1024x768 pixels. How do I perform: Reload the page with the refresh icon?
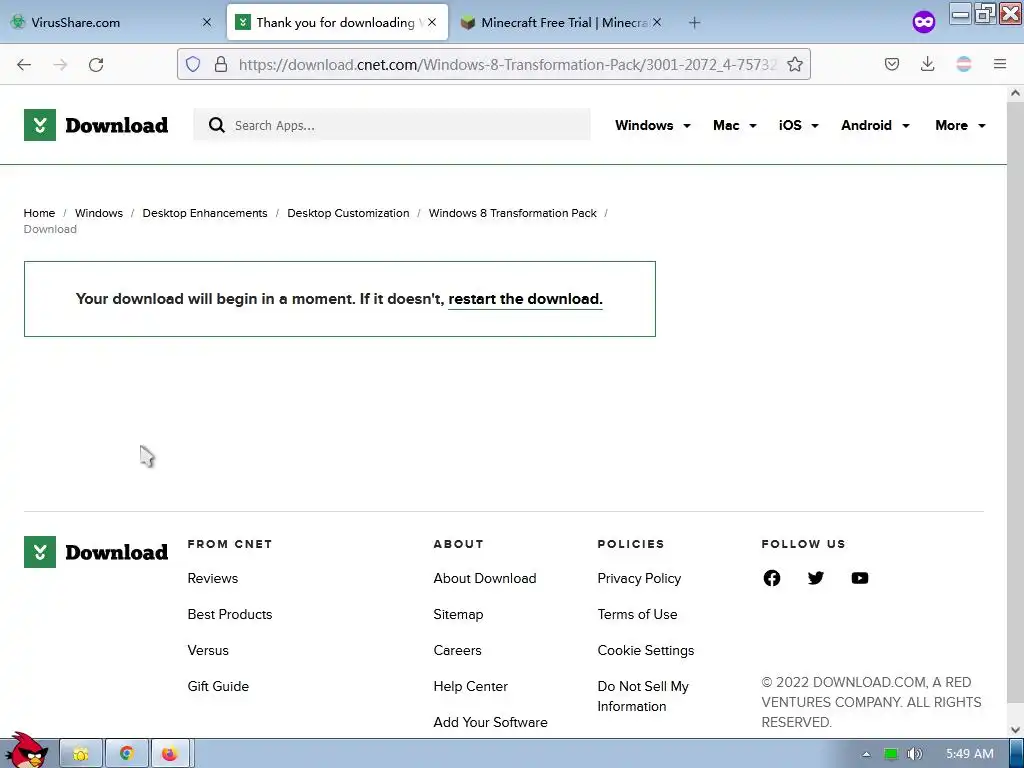pos(96,65)
